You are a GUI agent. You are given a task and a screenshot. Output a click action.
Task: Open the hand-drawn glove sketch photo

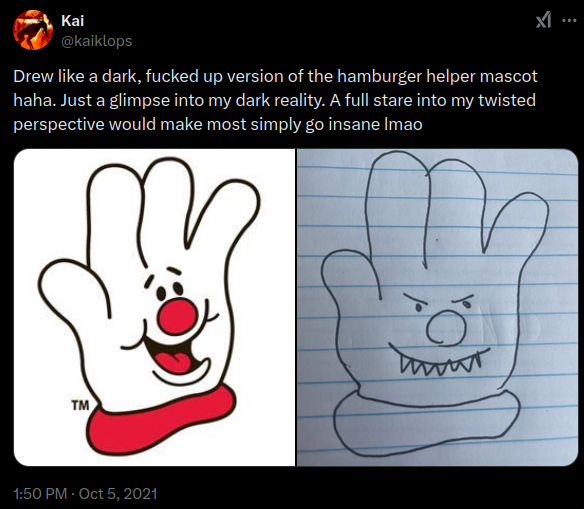(x=437, y=307)
